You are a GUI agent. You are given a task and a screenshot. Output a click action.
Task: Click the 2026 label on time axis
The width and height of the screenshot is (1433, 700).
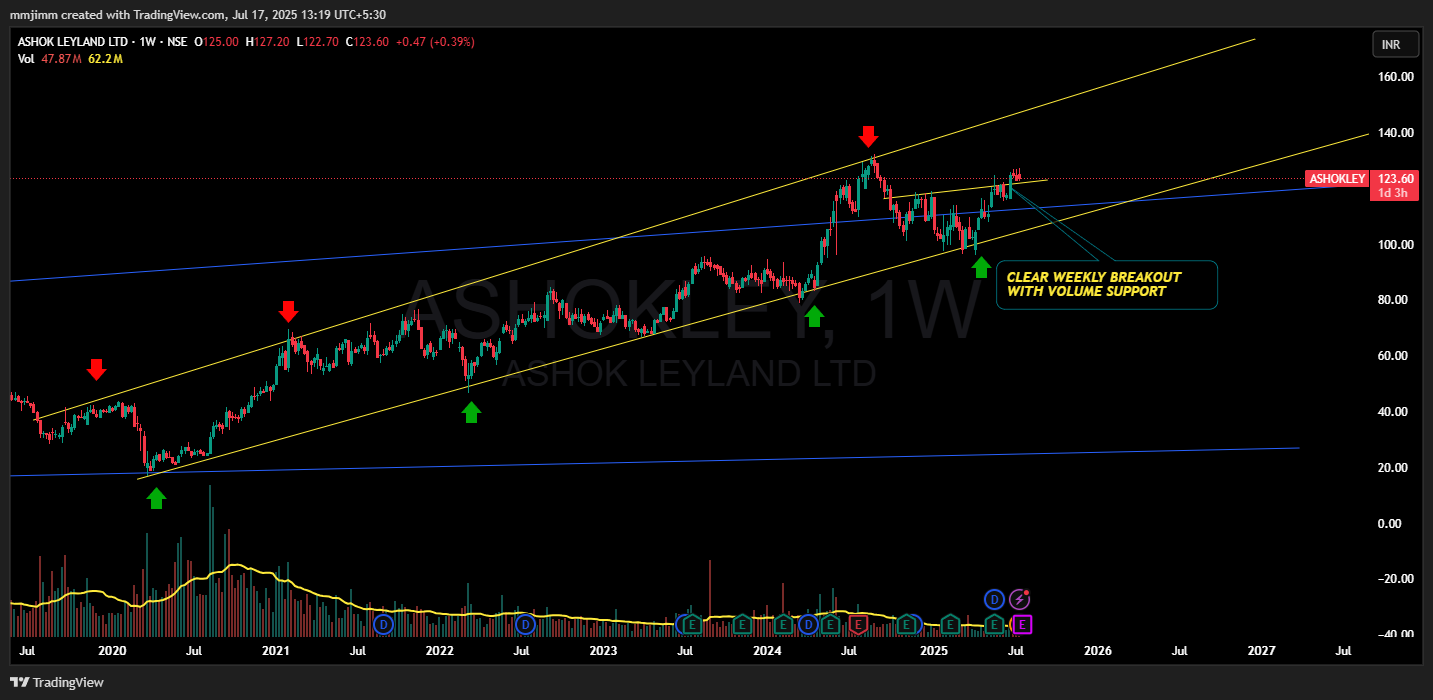(1098, 651)
